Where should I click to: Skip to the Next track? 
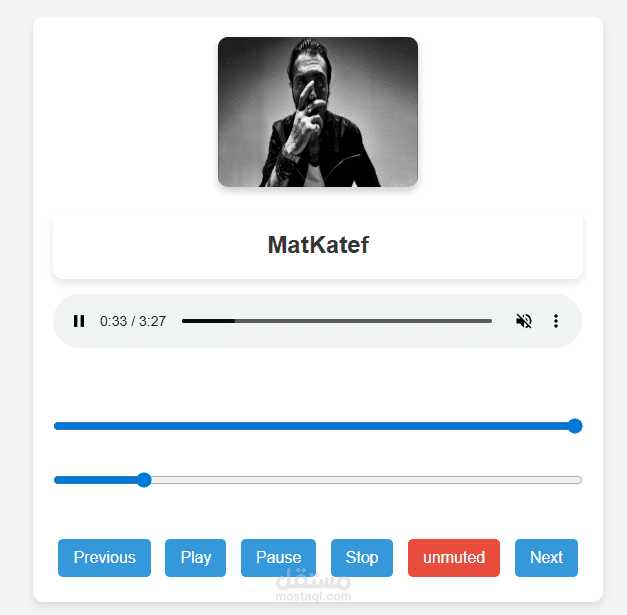pyautogui.click(x=546, y=558)
